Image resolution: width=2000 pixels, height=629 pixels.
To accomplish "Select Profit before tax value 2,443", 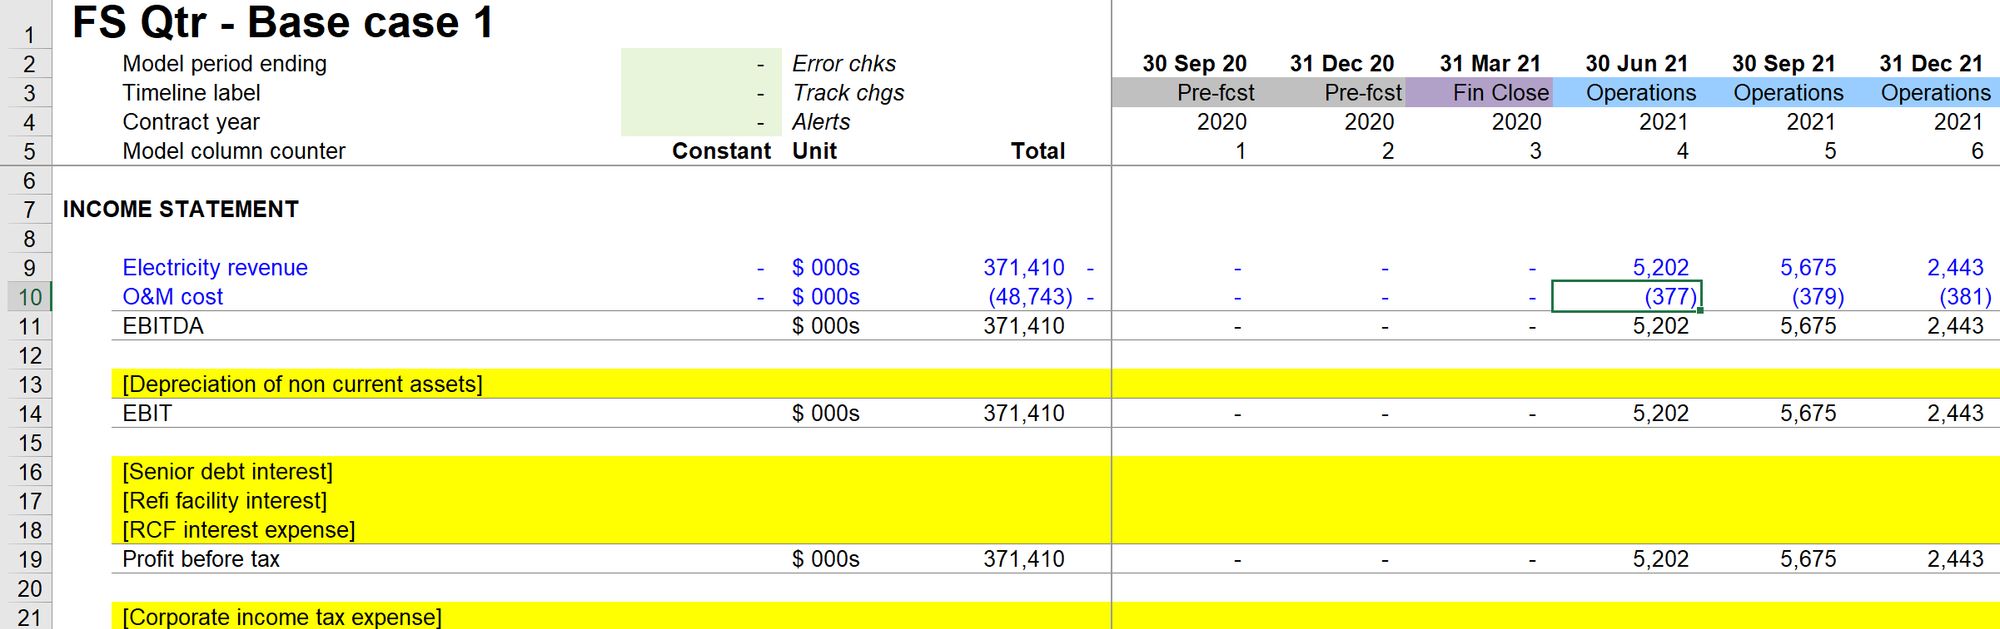I will [x=1955, y=559].
